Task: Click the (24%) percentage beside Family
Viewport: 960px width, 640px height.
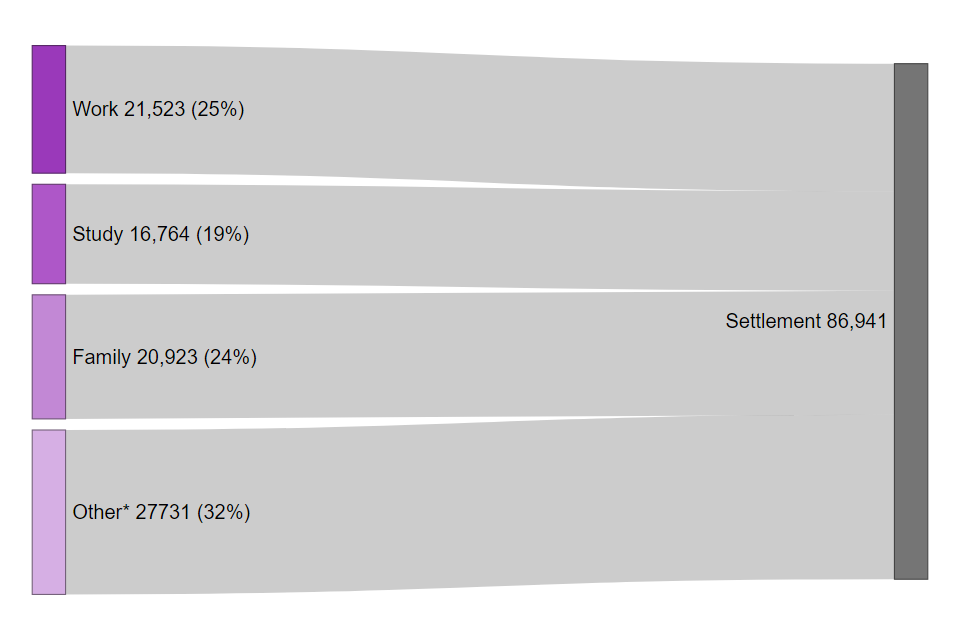Action: (230, 357)
